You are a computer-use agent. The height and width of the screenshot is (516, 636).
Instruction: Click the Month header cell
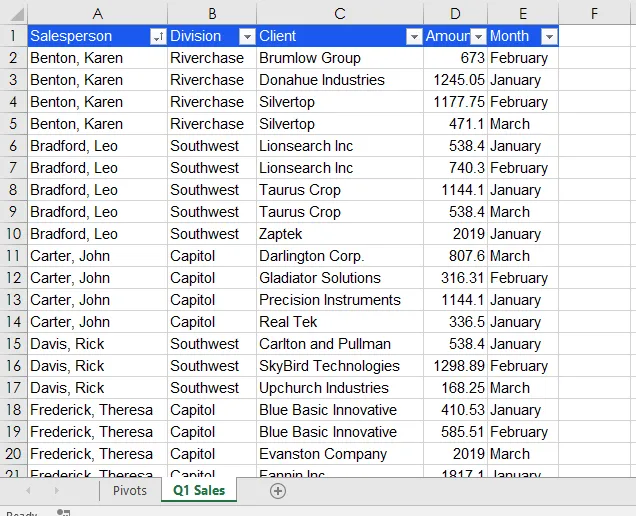[523, 36]
